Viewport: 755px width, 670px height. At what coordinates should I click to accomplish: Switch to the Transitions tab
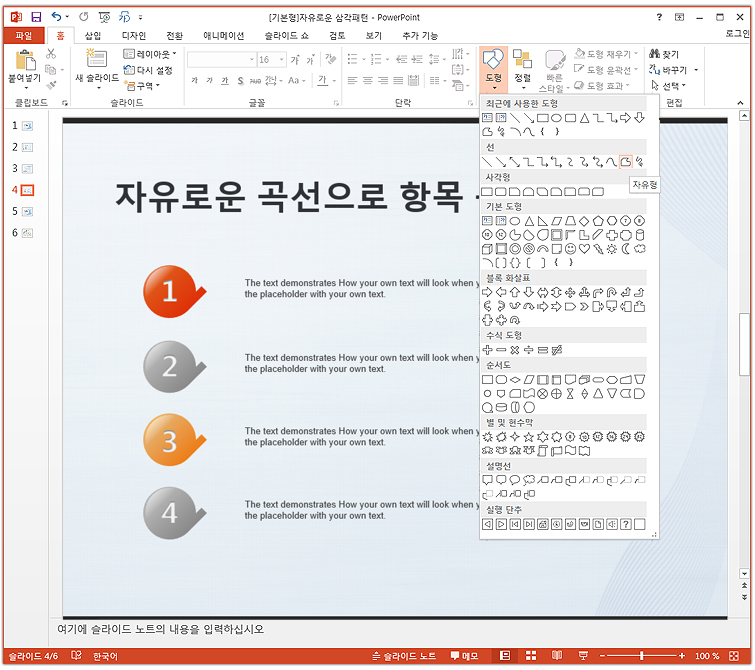(174, 36)
